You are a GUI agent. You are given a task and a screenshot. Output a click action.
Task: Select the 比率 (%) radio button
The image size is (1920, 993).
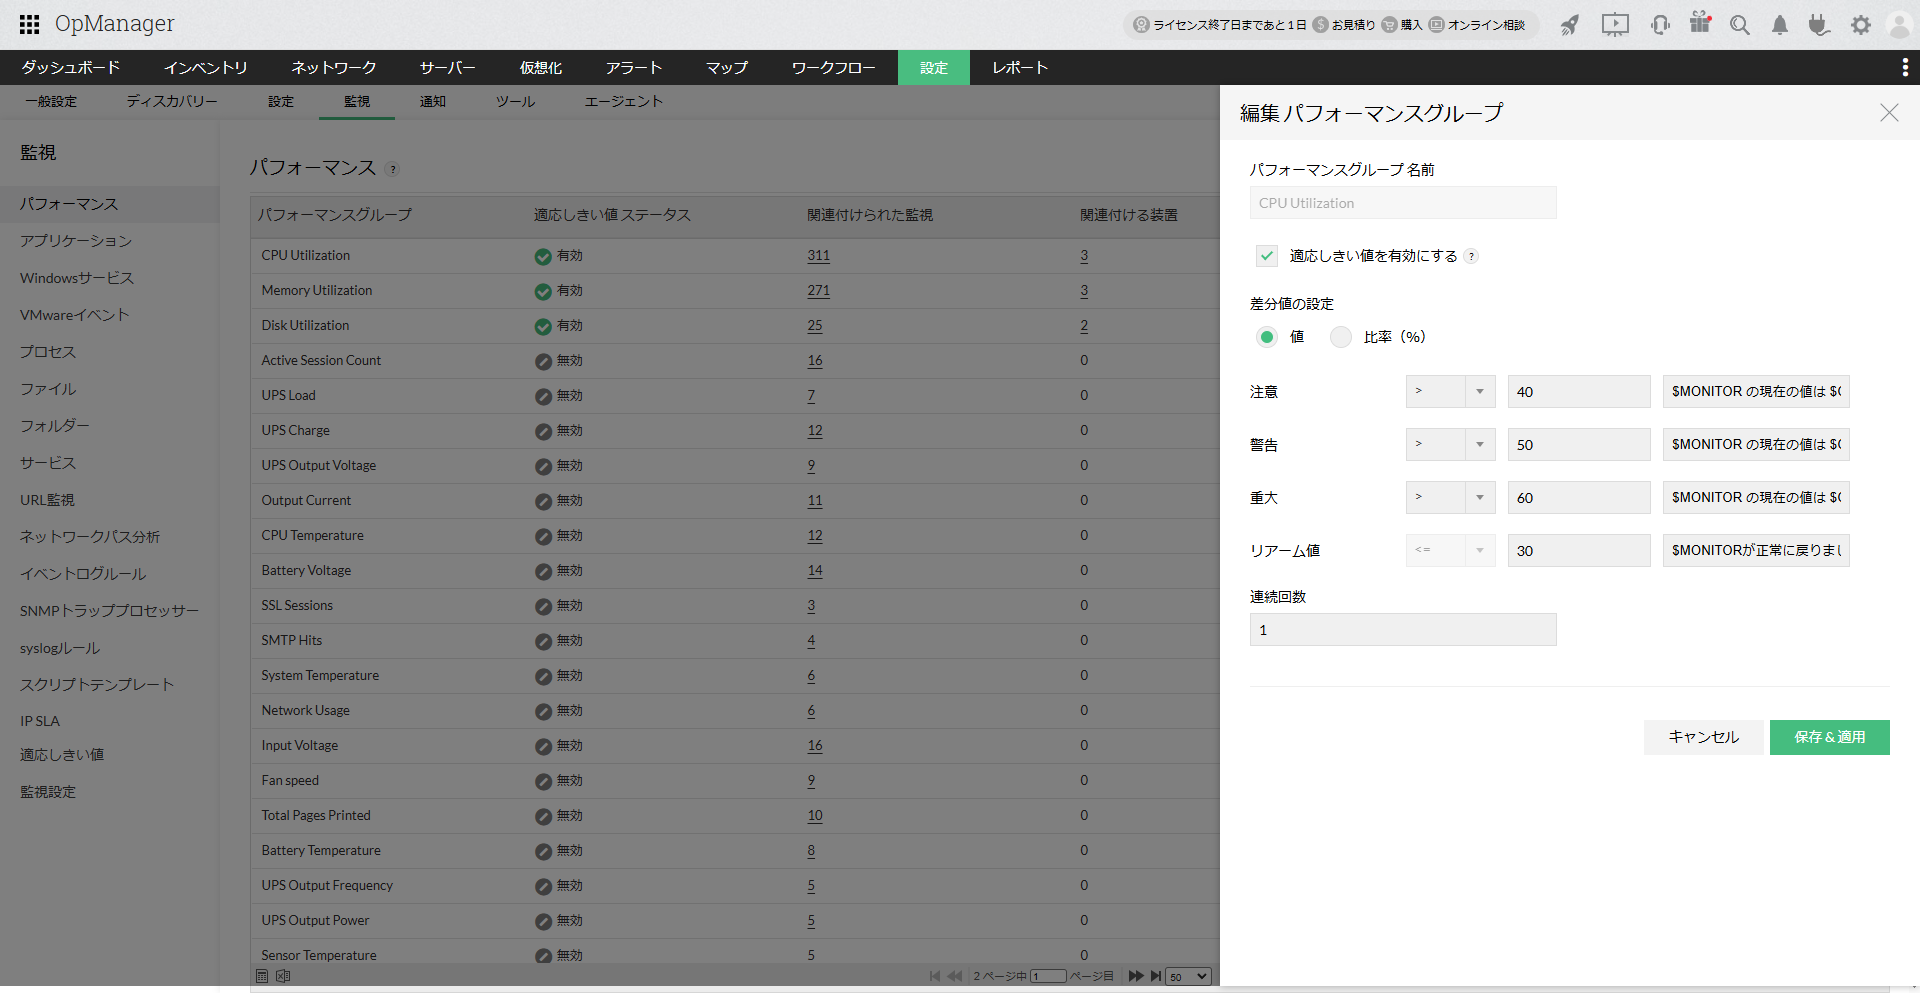[1341, 337]
